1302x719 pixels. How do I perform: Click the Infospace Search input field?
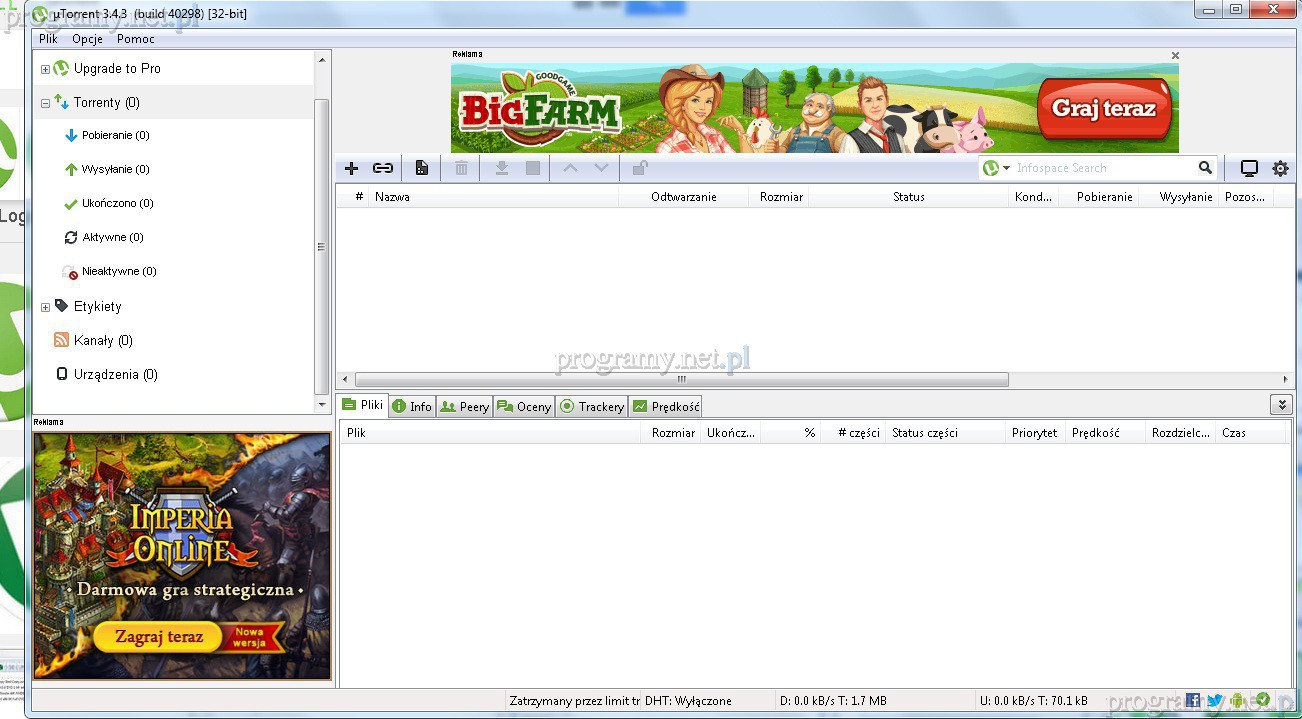(1100, 168)
